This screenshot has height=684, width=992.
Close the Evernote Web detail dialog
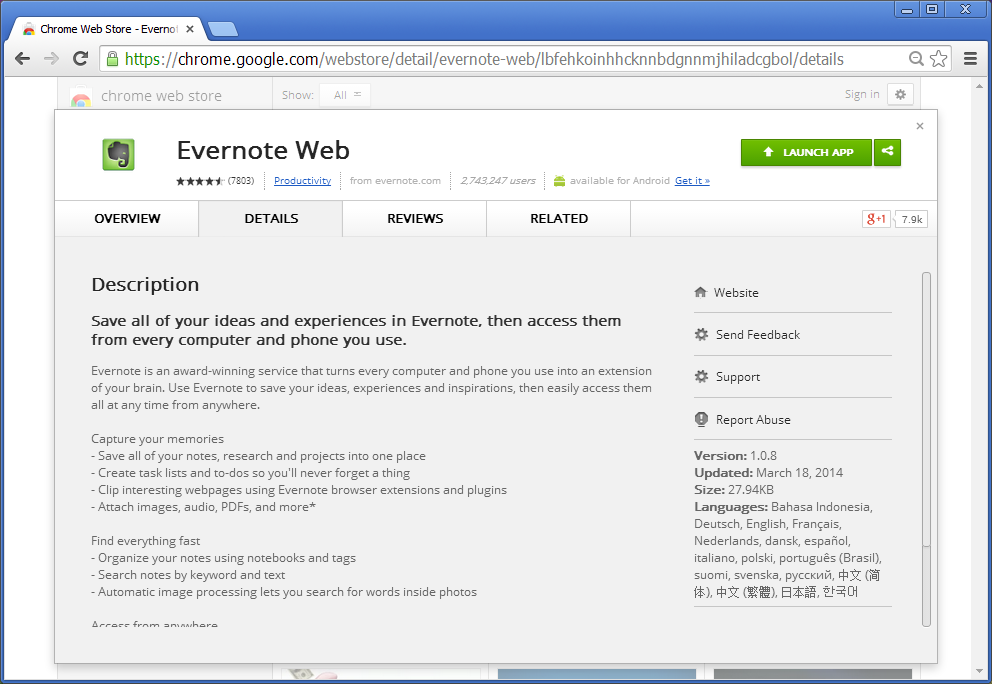920,126
